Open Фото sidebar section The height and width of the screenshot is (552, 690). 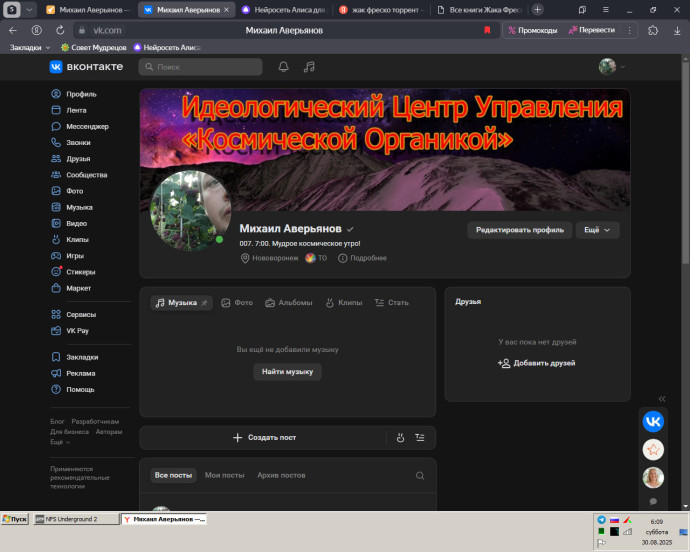tap(67, 191)
